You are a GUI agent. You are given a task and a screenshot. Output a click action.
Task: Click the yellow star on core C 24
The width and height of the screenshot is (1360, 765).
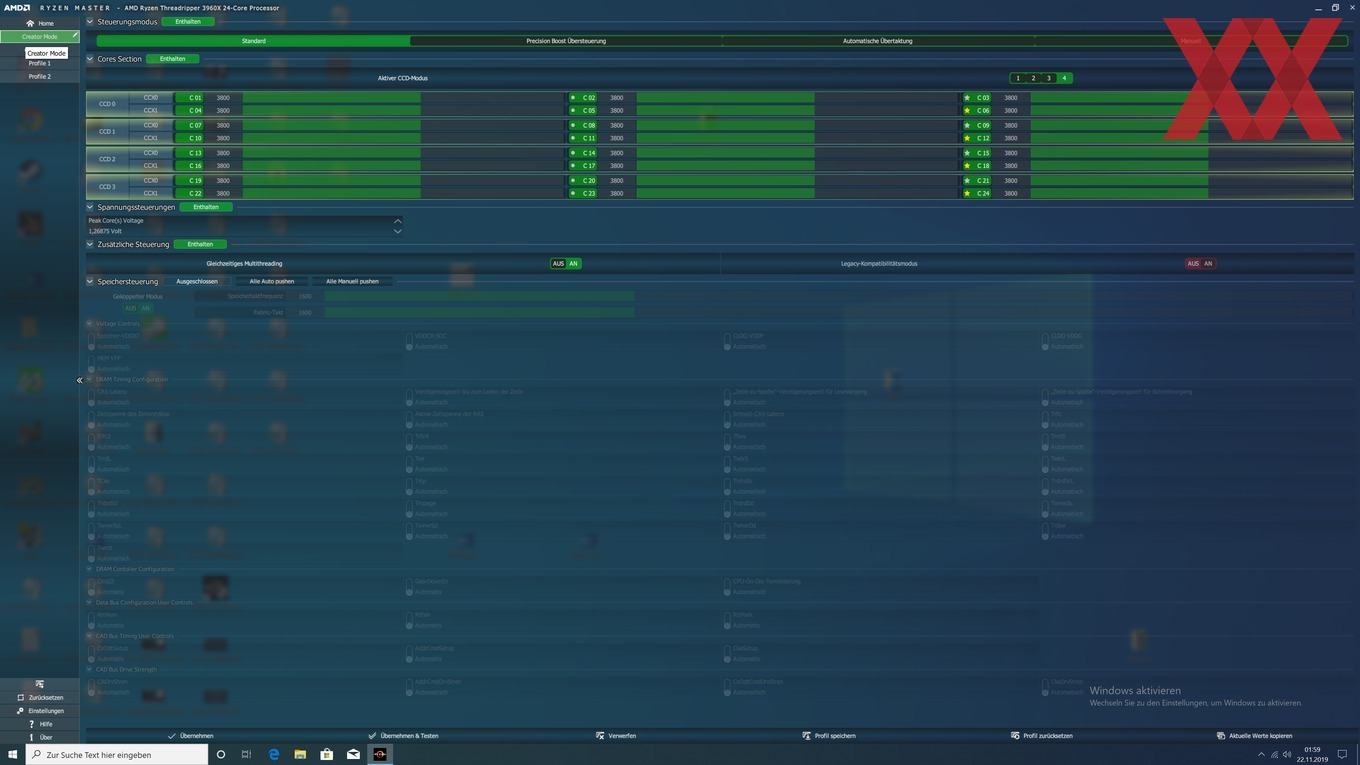[967, 194]
